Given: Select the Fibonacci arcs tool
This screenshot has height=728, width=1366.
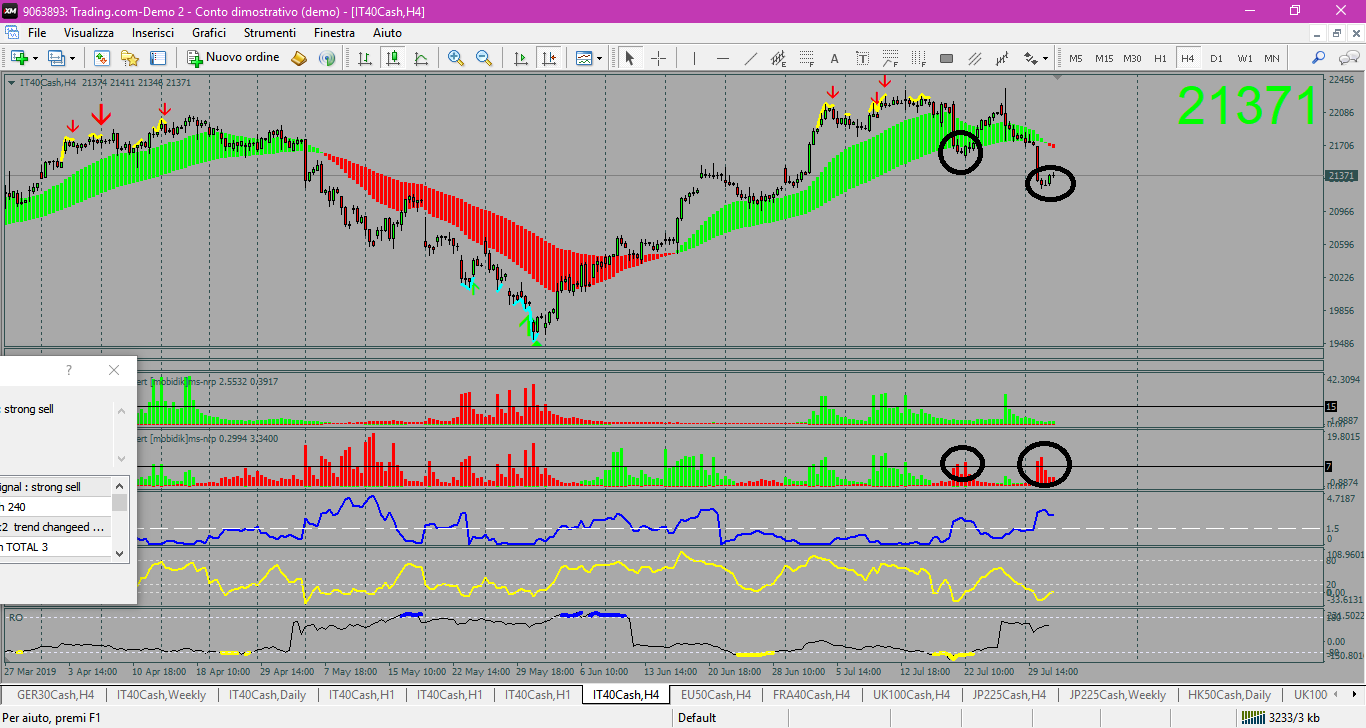Looking at the screenshot, I should (x=890, y=58).
